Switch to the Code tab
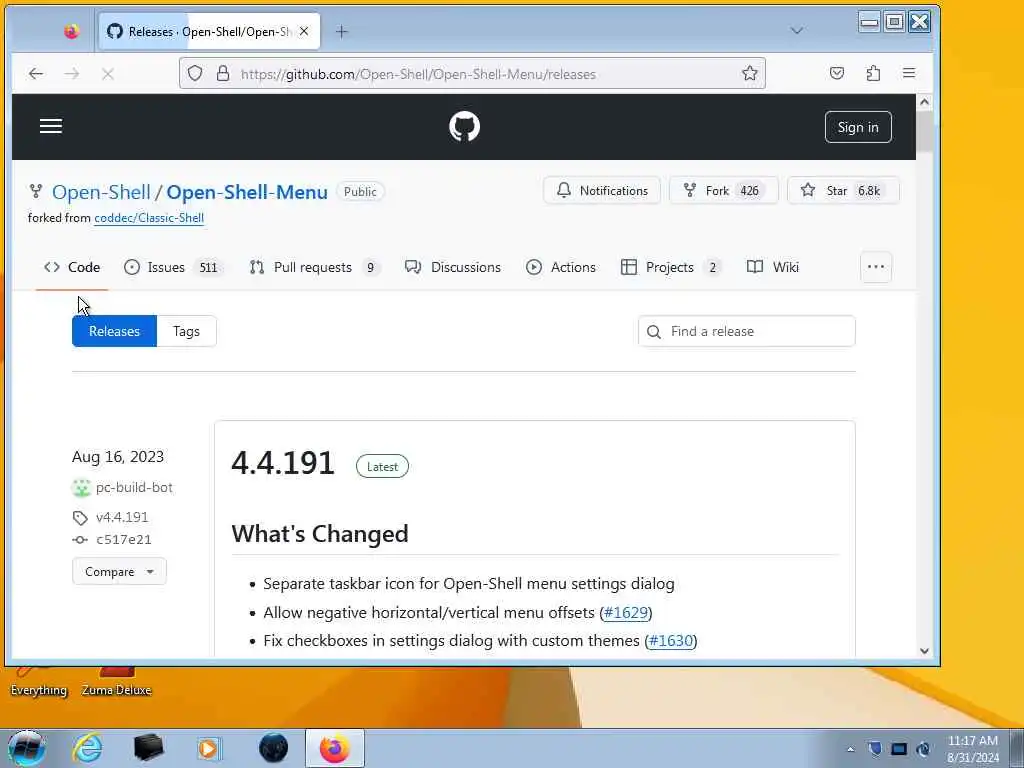The width and height of the screenshot is (1024, 768). tap(72, 267)
